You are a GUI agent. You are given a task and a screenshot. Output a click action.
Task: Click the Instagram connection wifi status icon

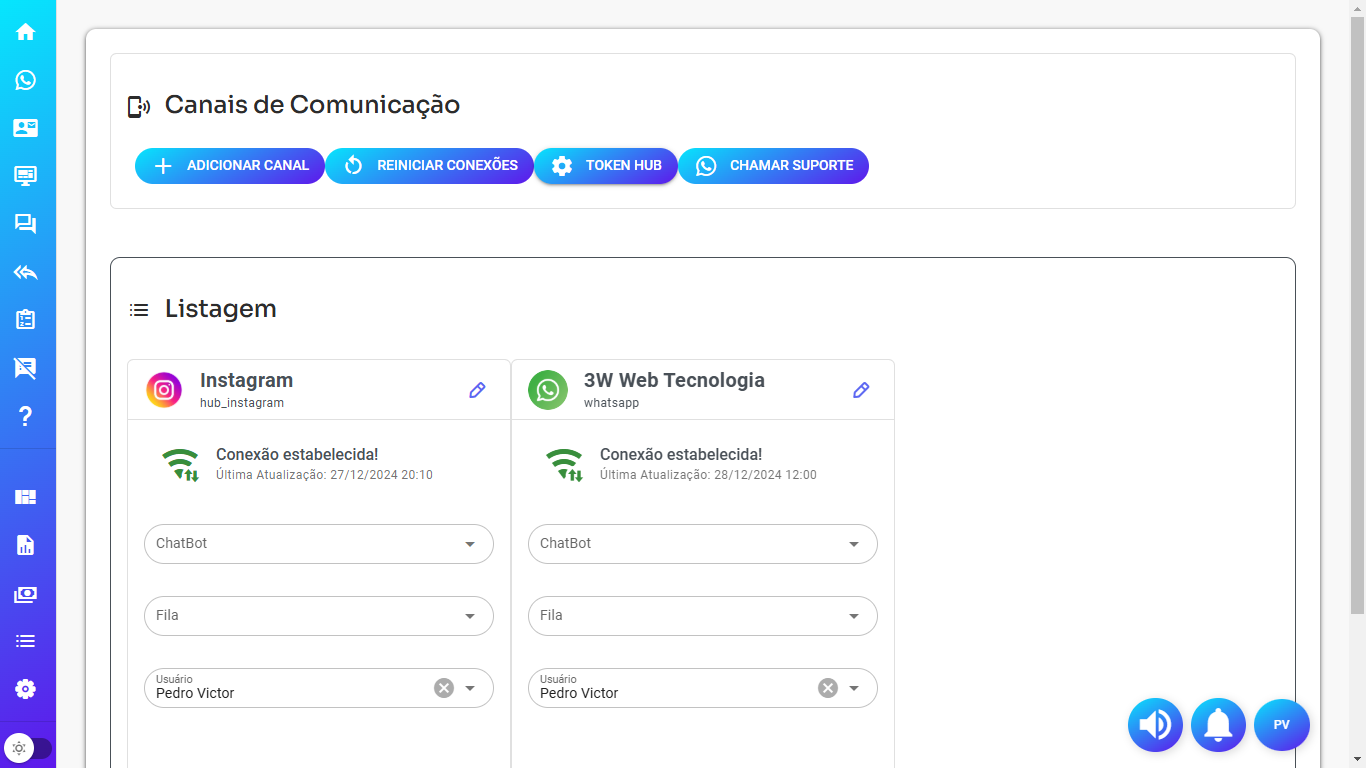(181, 465)
